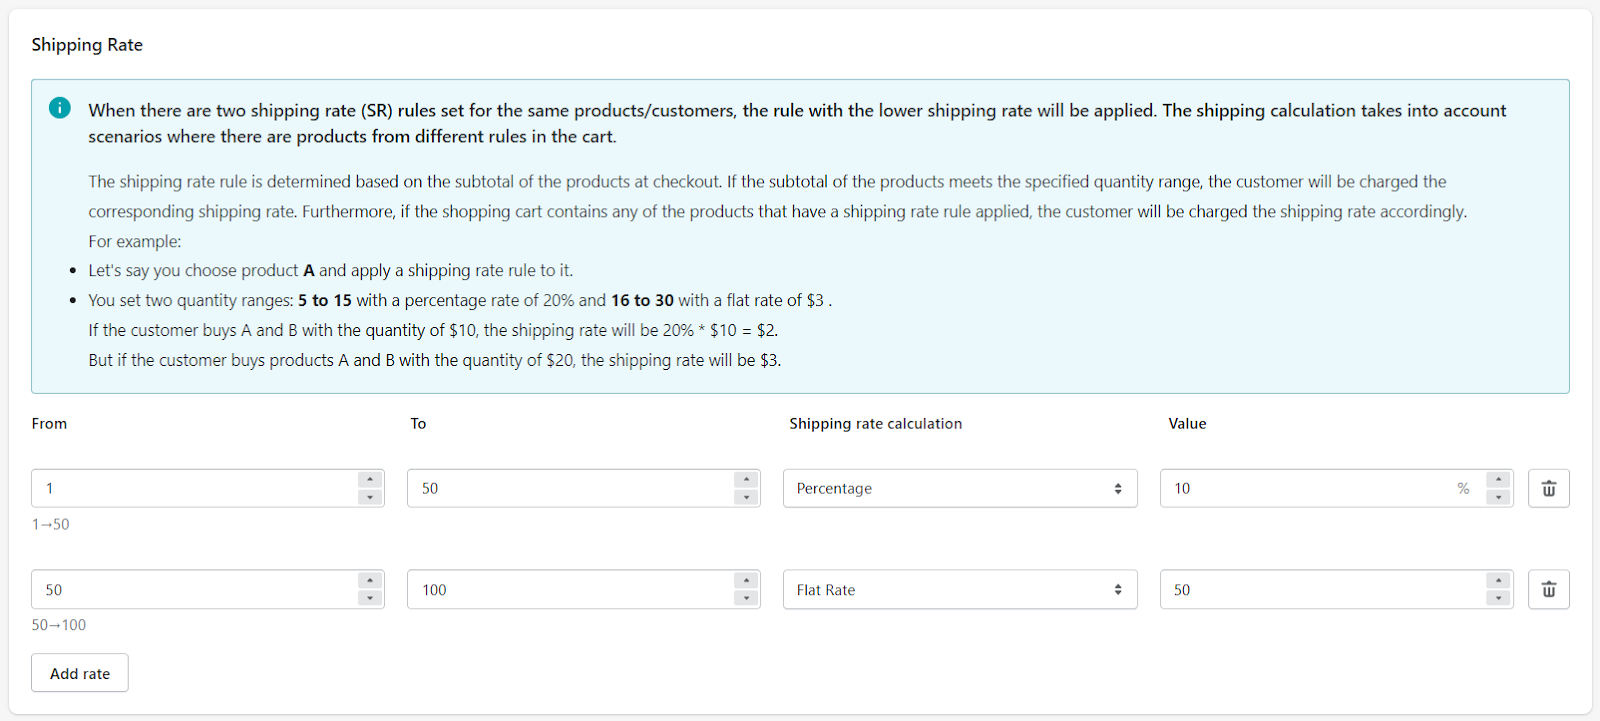
Task: Delete the 50 to 100 flat rate row
Action: 1548,590
